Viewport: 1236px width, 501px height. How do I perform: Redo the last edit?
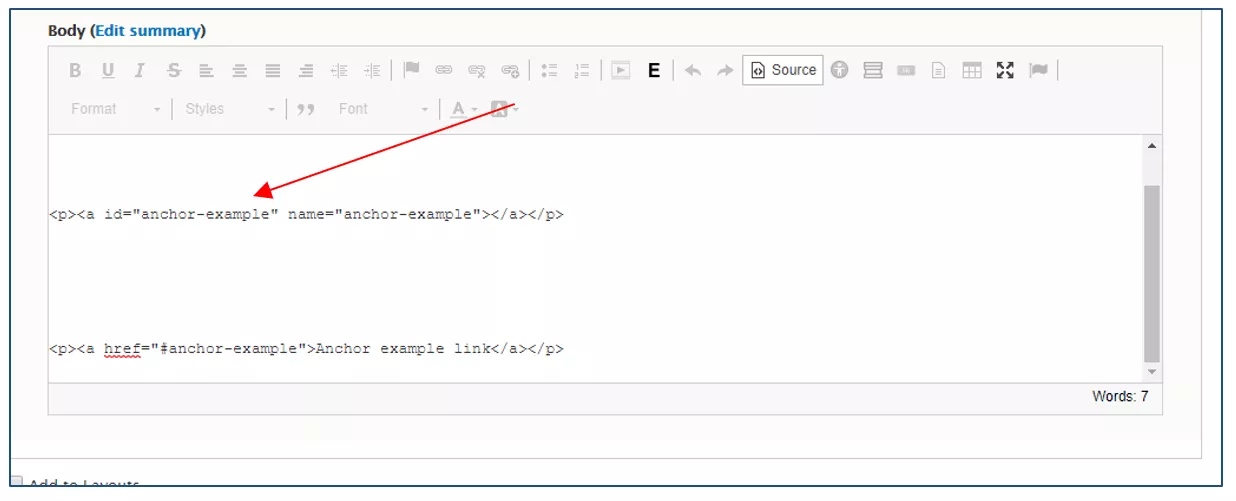[726, 70]
